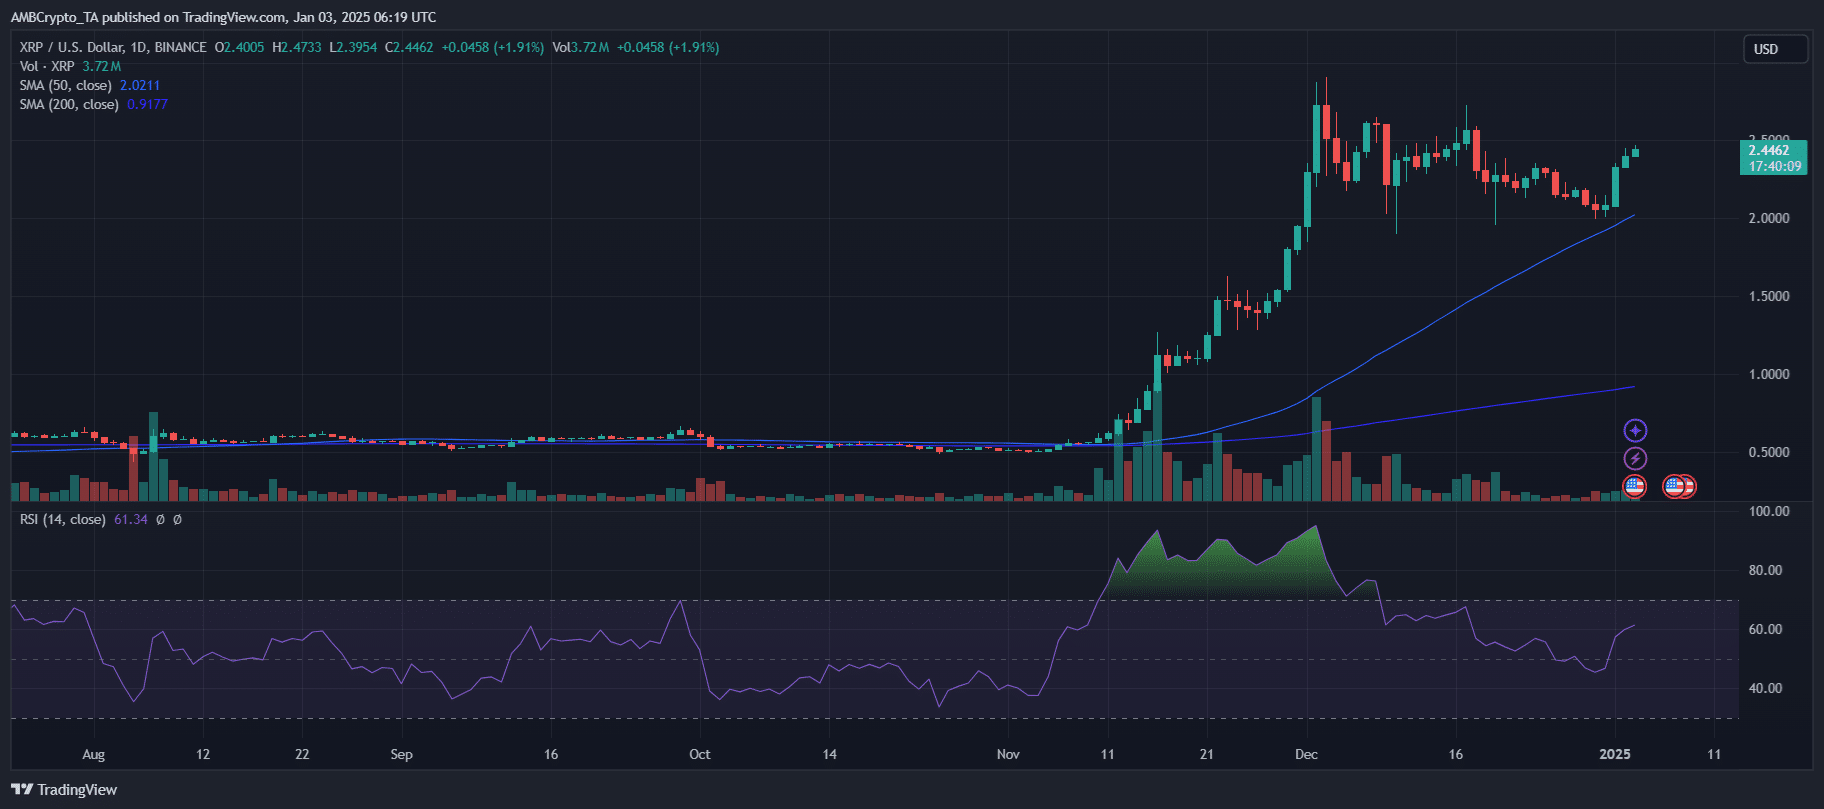This screenshot has width=1824, height=809.
Task: Click the TradingView logo
Action: (x=64, y=790)
